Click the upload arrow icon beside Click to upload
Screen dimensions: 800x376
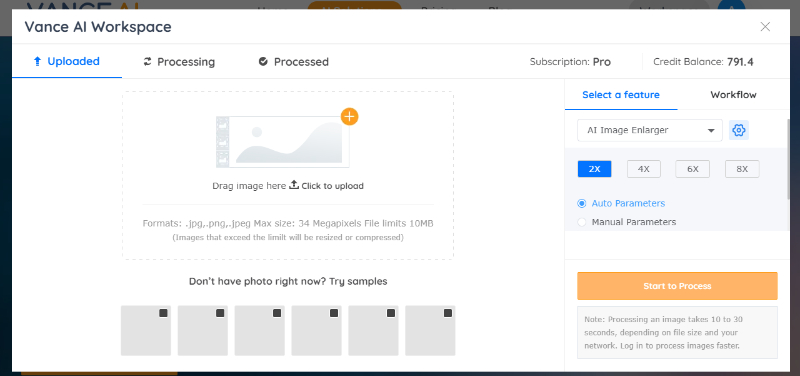tap(294, 185)
